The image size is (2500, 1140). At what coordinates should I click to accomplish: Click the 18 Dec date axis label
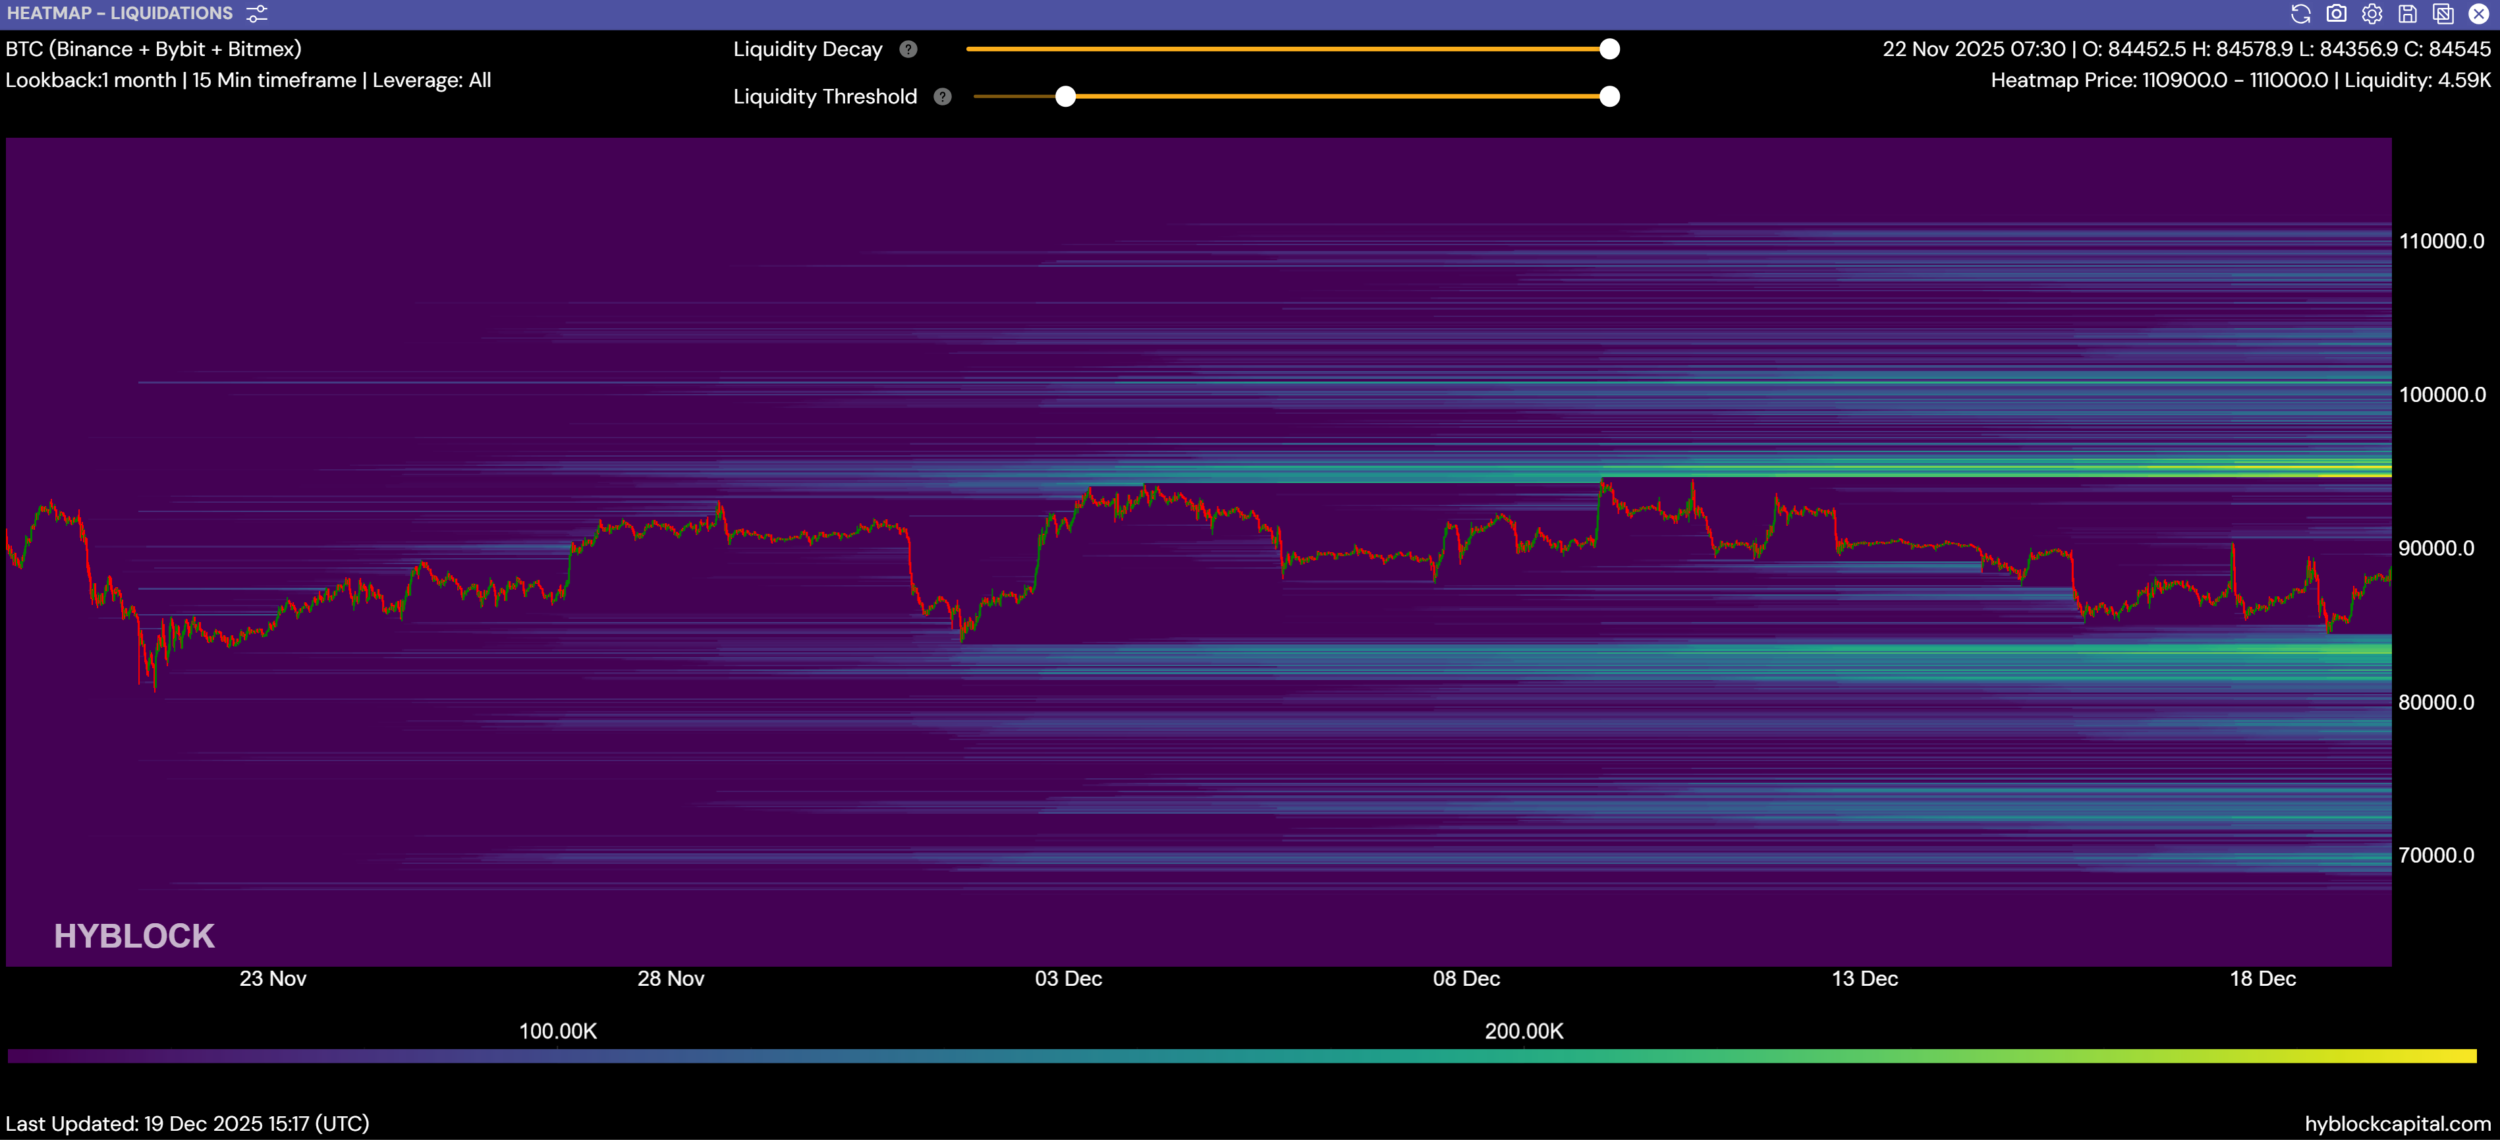point(2262,979)
